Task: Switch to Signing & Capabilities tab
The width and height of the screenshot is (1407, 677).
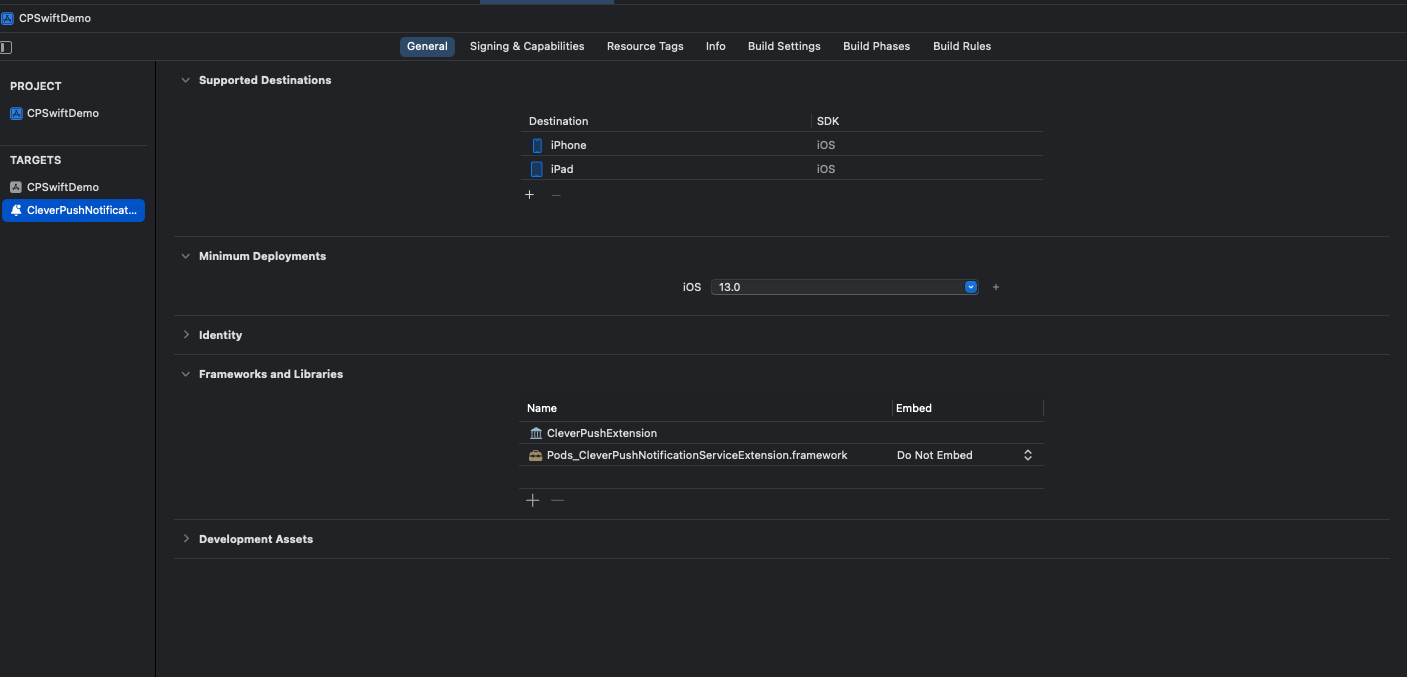Action: click(x=527, y=46)
